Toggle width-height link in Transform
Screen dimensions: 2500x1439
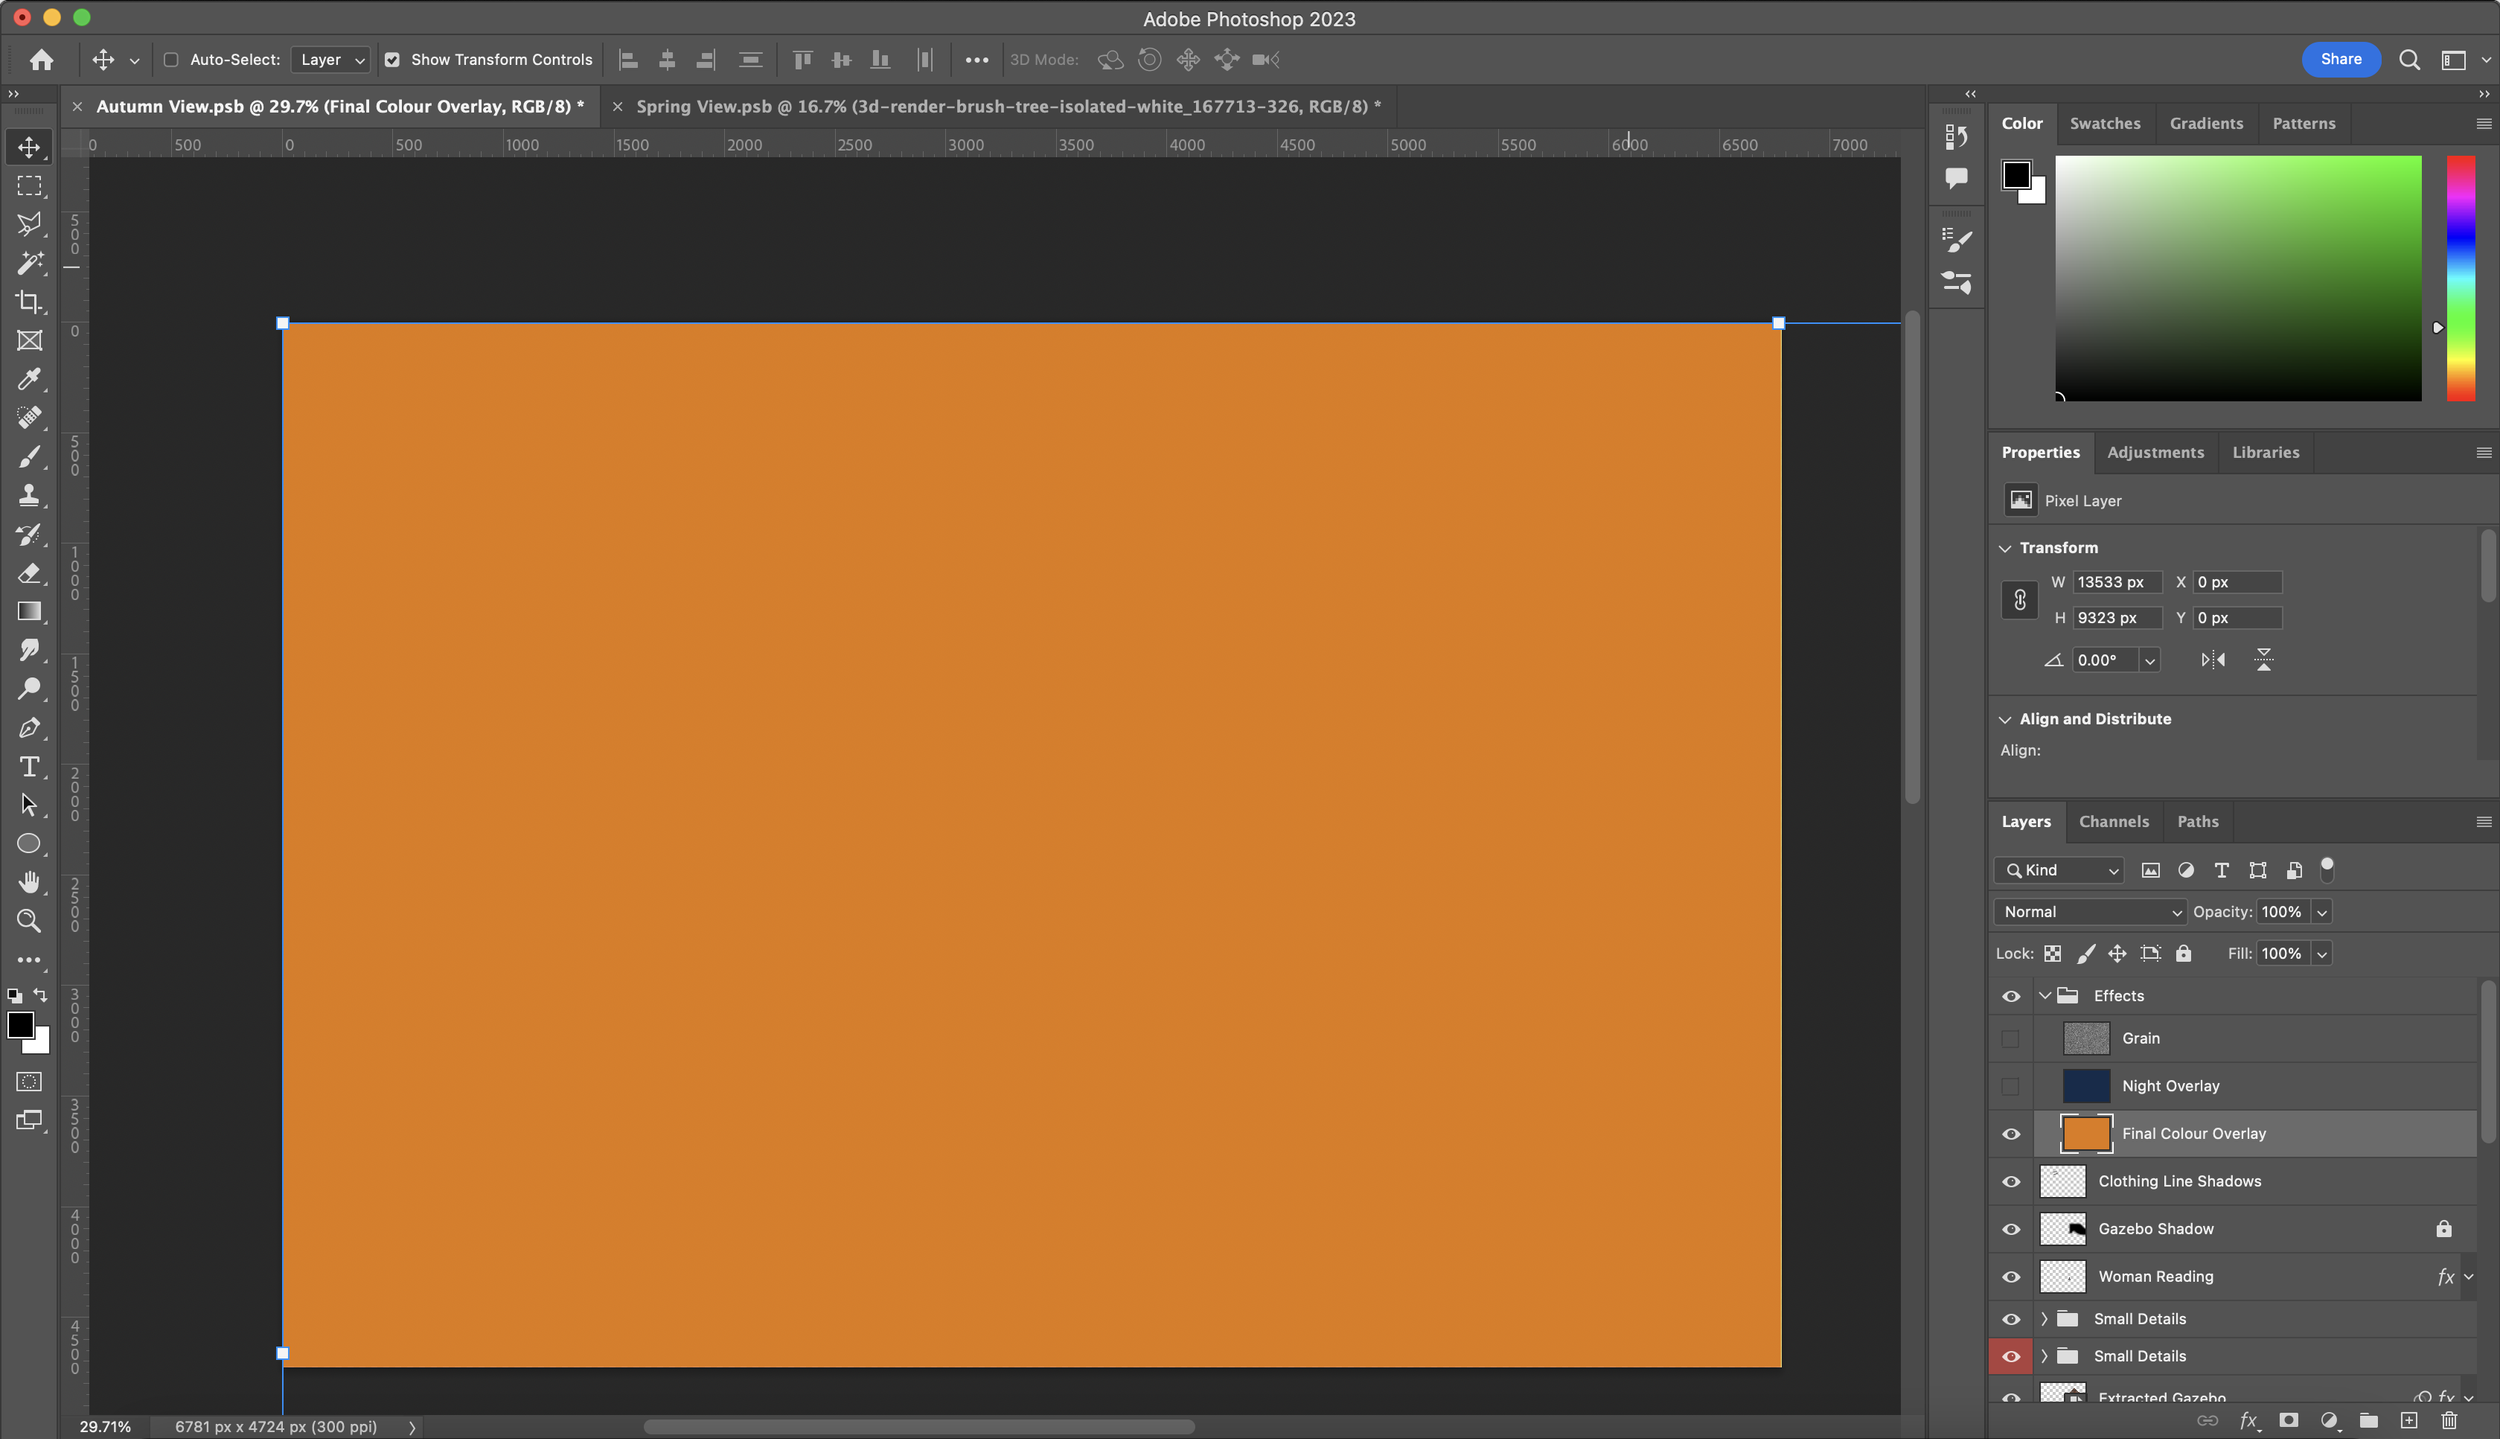click(2019, 600)
